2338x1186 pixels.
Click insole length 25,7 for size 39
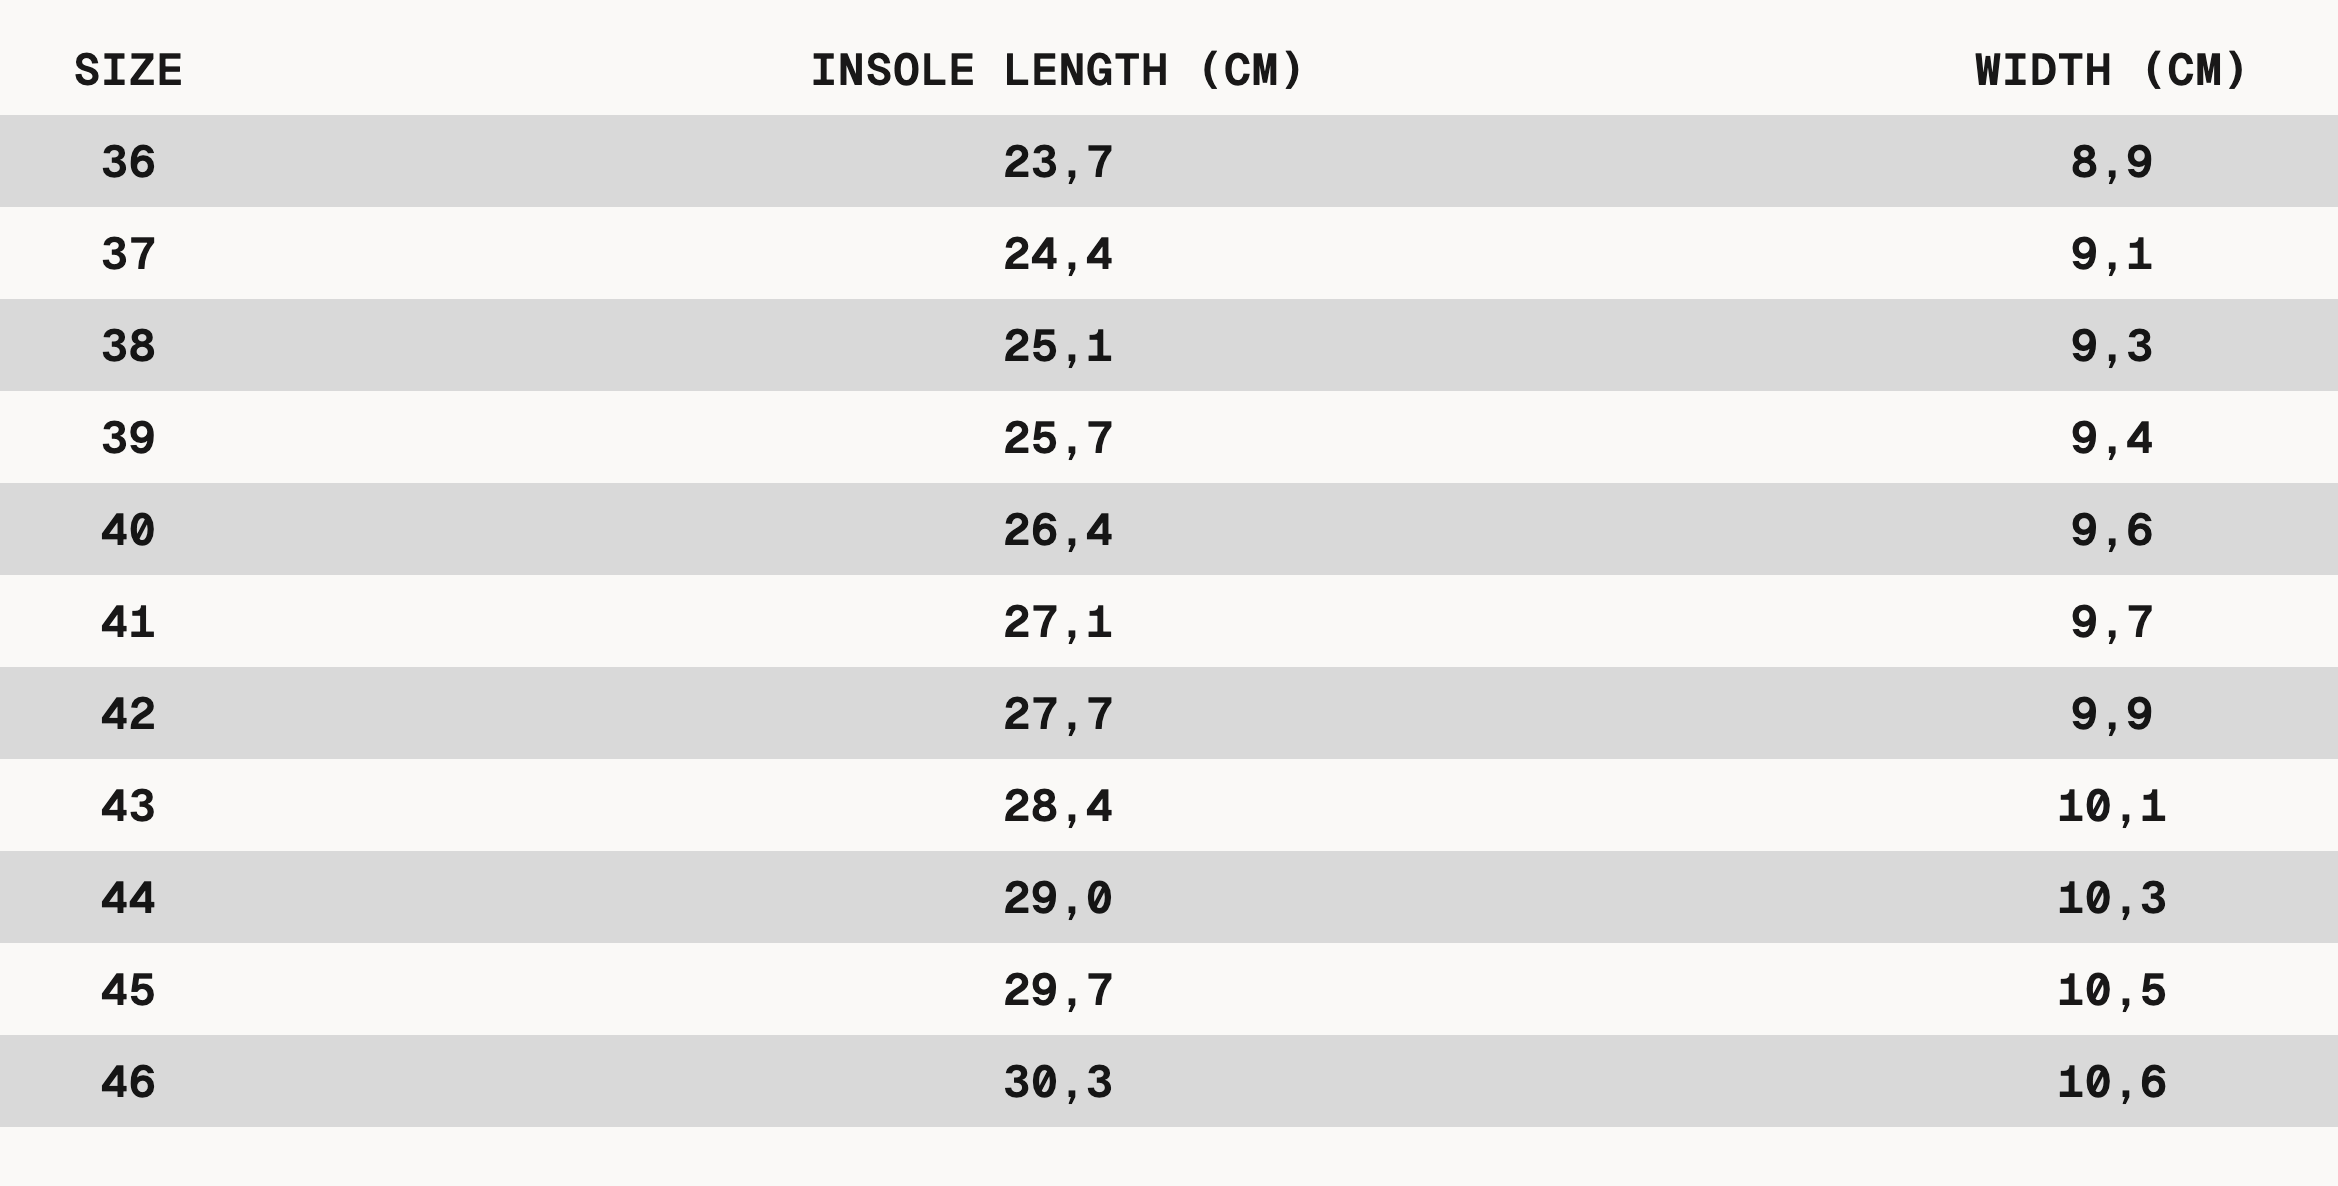coord(1057,438)
